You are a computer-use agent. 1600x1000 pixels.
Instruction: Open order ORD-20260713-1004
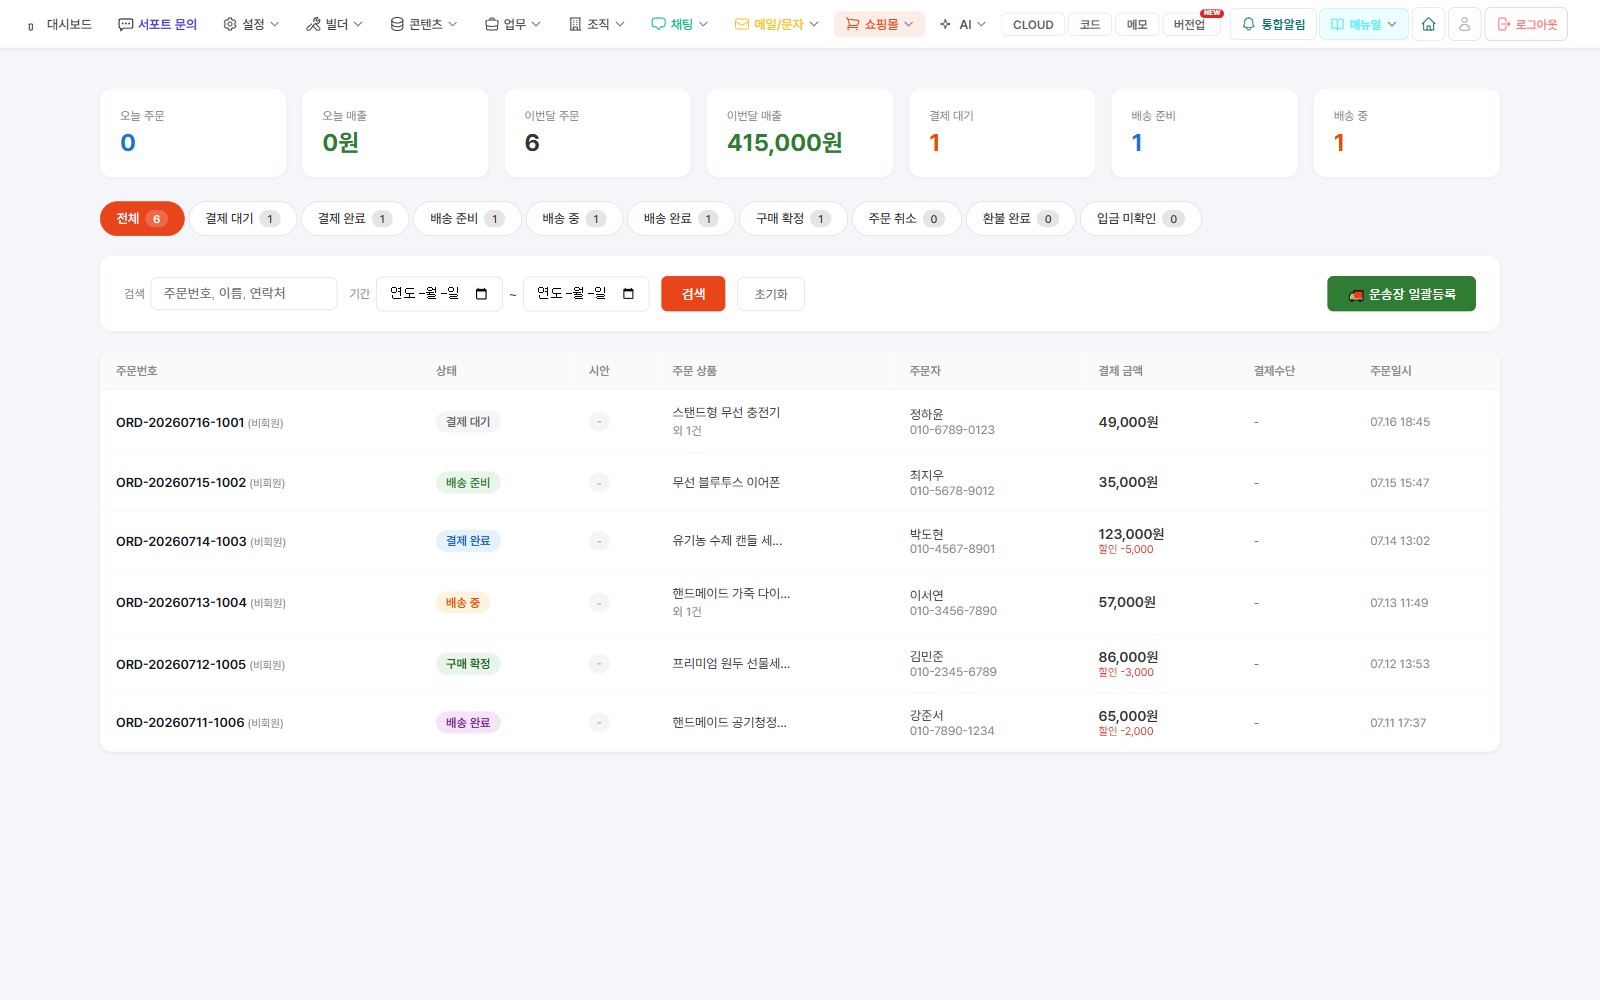point(181,603)
